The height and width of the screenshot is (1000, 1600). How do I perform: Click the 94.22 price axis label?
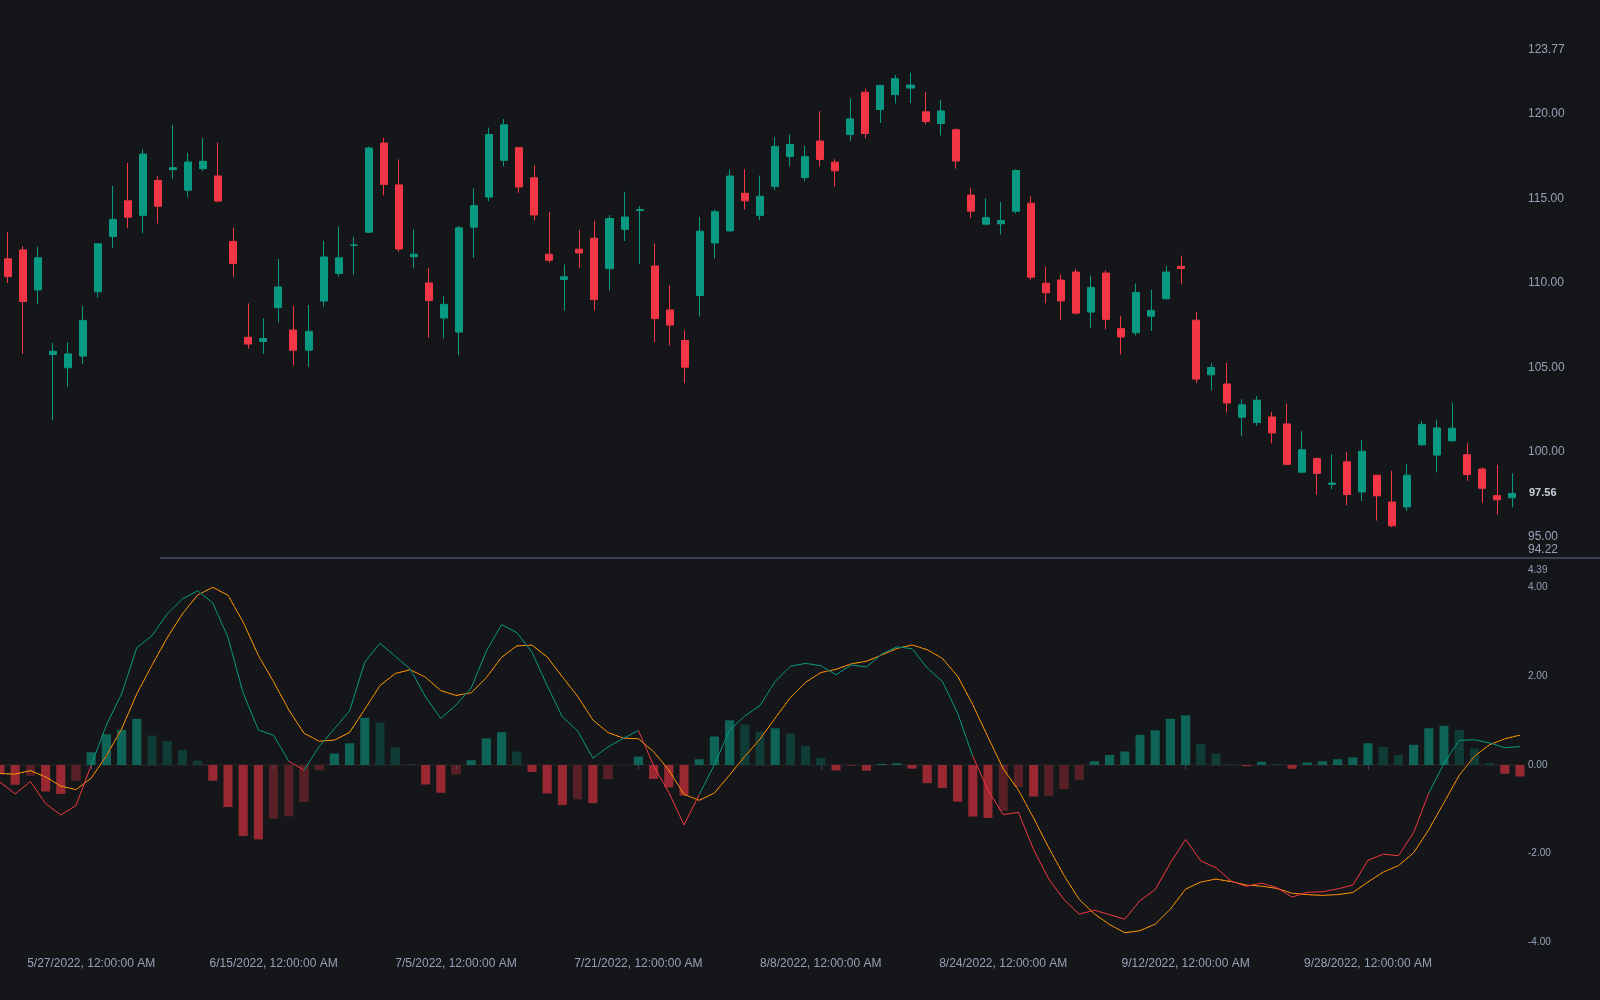(1543, 549)
